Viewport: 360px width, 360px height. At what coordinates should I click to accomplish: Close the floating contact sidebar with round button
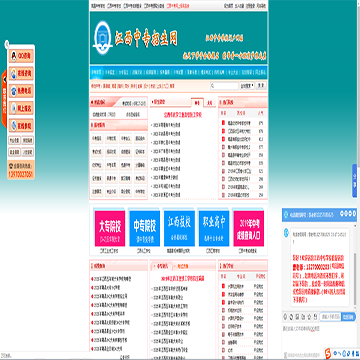[7, 43]
